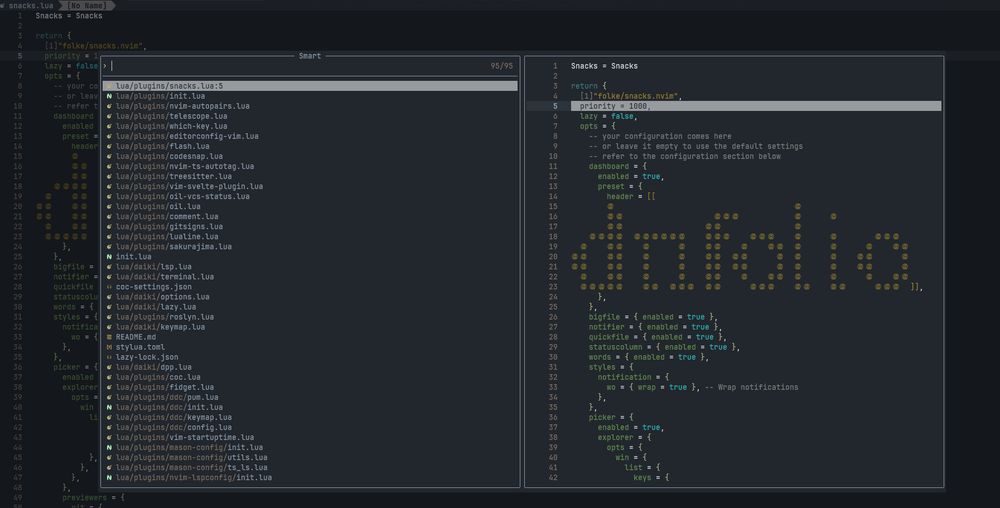1000x508 pixels.
Task: Select lua/plugins/ddc/keymap.lua
Action: [x=173, y=417]
